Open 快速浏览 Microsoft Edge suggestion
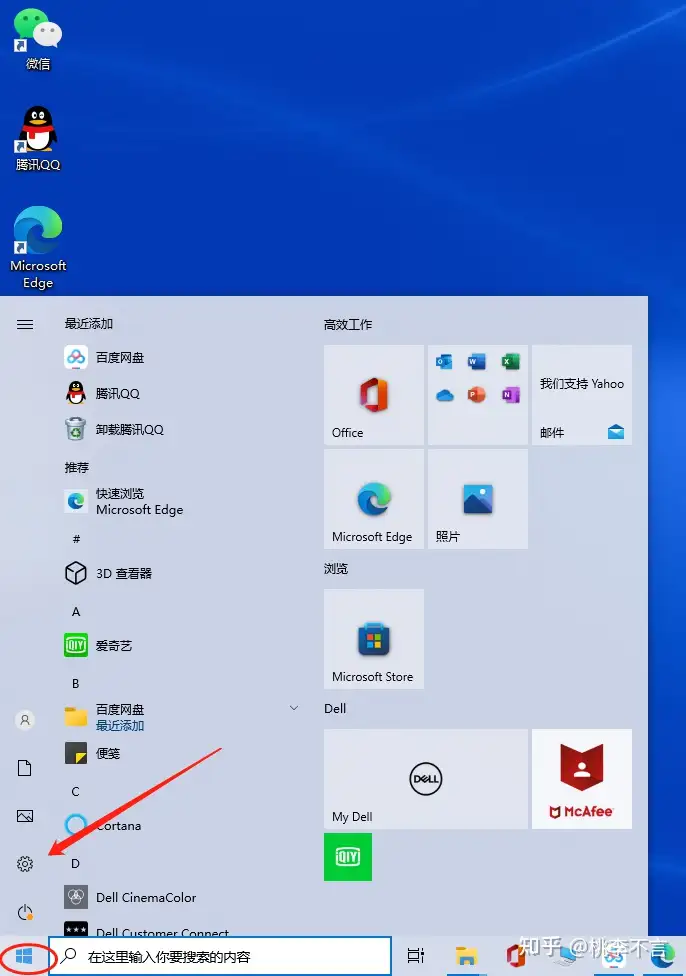 point(181,501)
